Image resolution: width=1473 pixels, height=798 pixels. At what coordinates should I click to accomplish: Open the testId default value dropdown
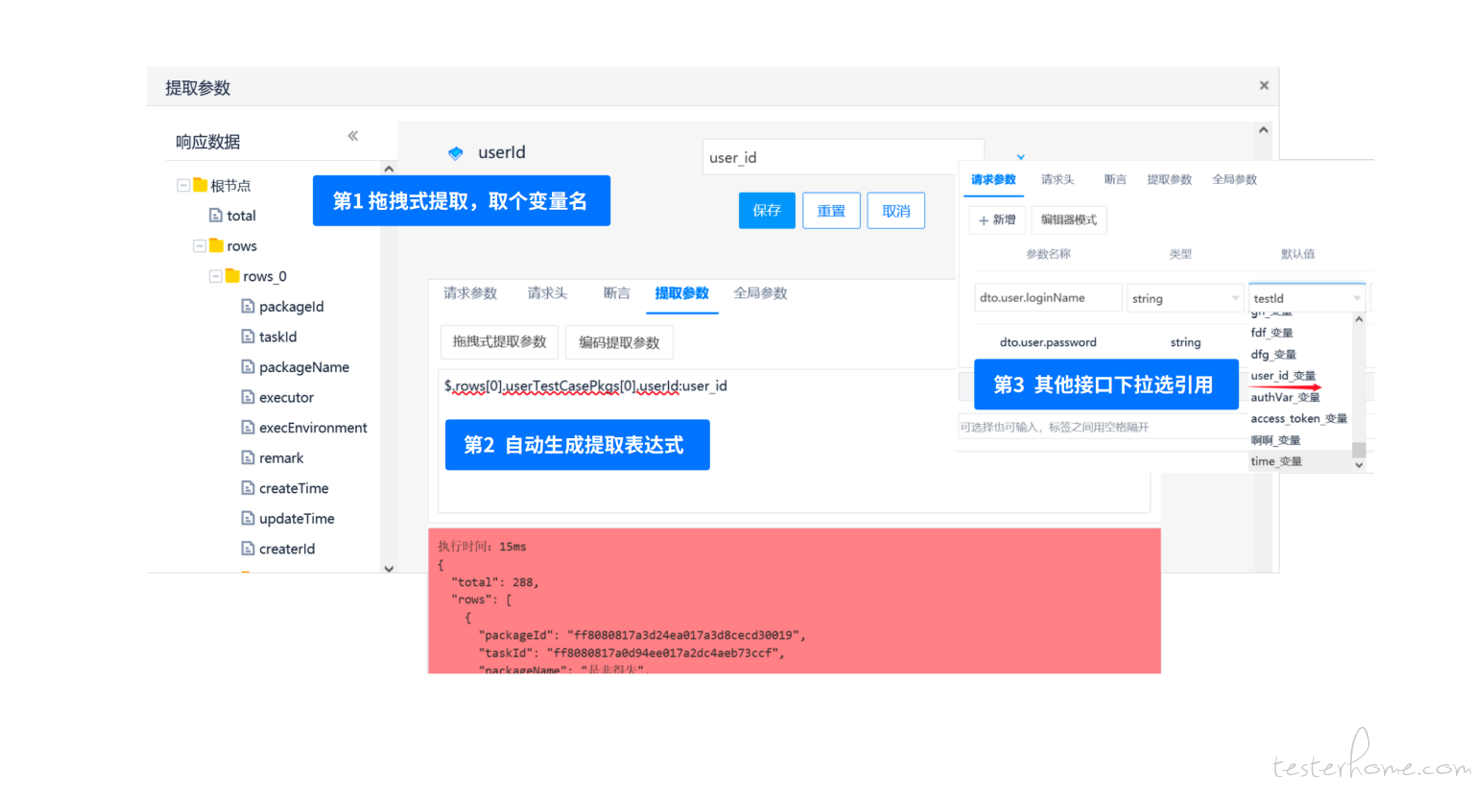[x=1306, y=298]
